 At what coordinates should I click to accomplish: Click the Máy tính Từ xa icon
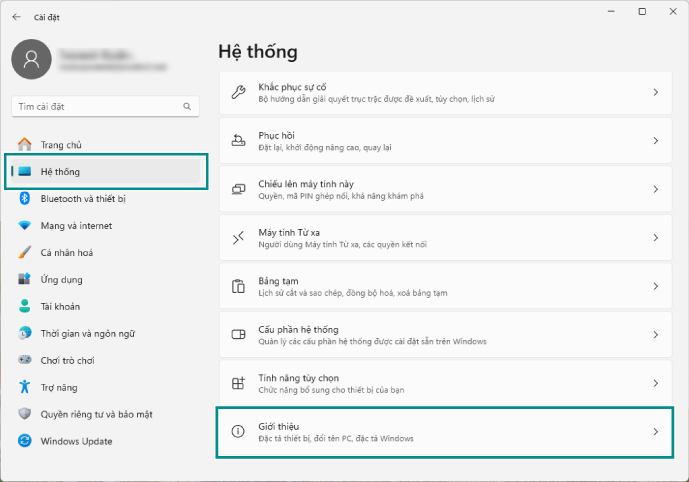[x=238, y=238]
